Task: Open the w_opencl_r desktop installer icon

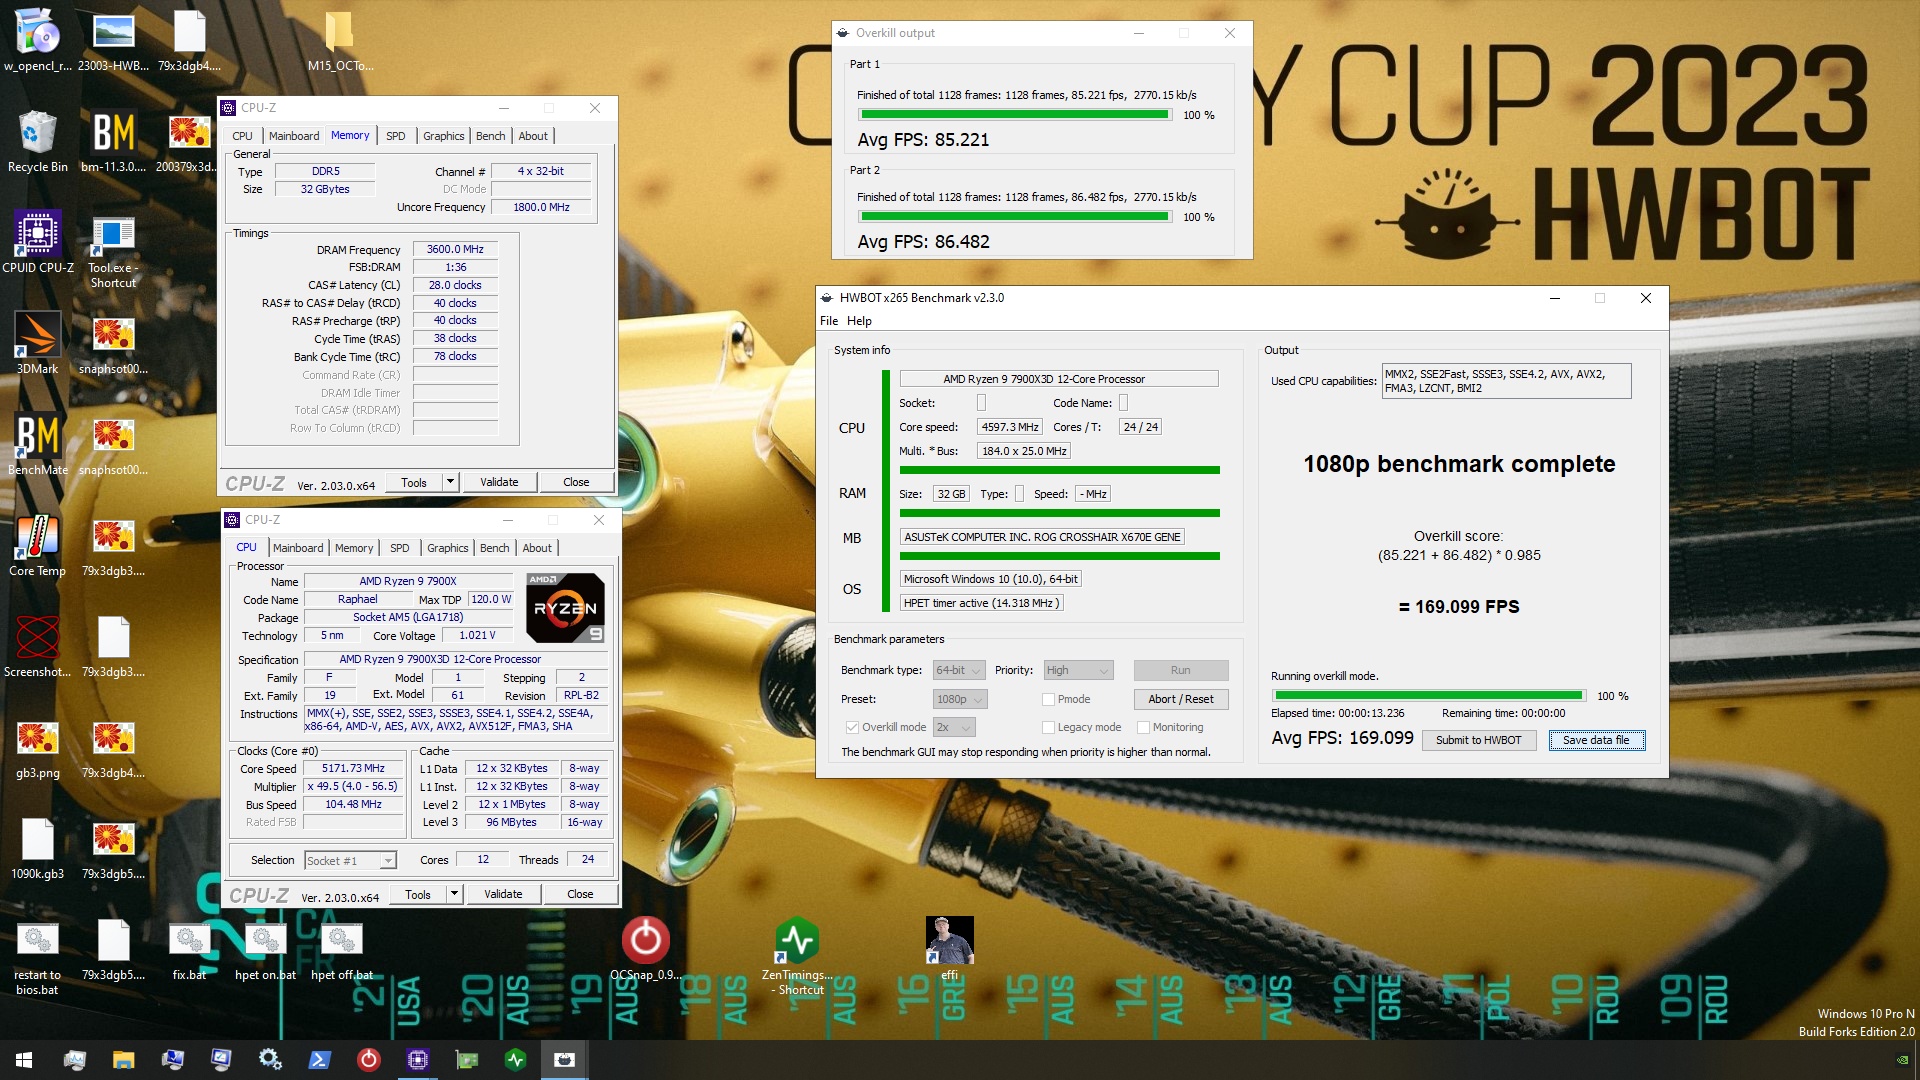Action: pos(38,40)
